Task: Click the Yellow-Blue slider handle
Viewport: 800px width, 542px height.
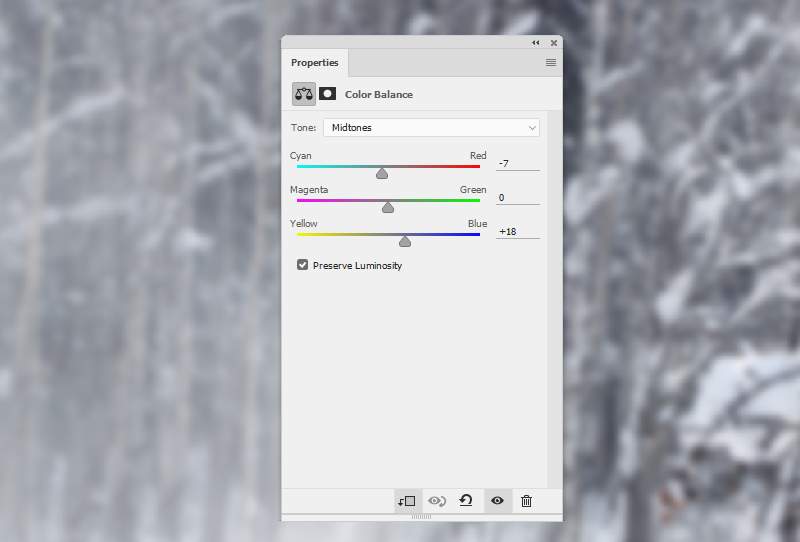Action: coord(405,241)
